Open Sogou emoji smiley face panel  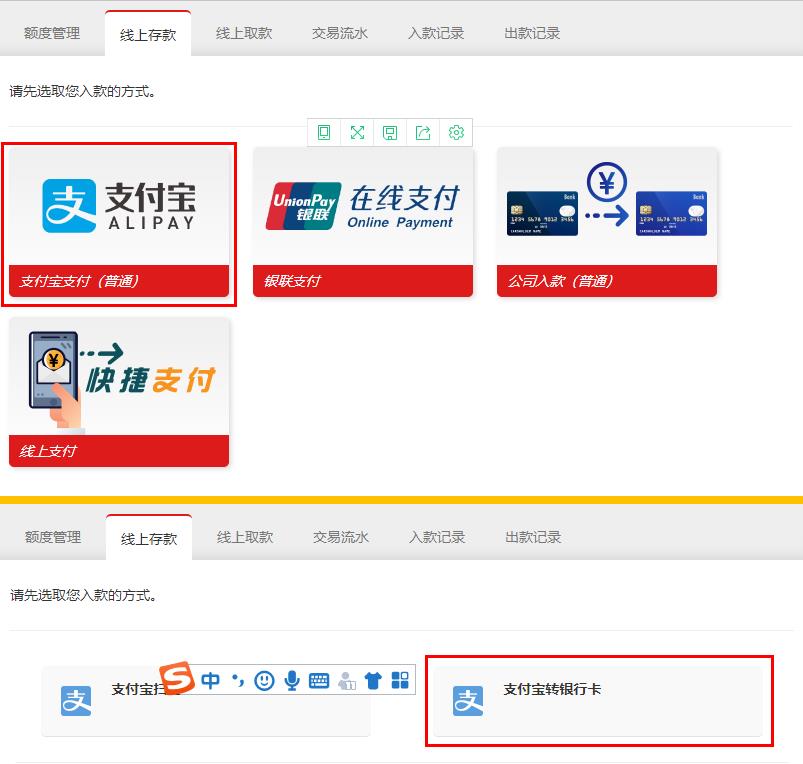click(264, 681)
